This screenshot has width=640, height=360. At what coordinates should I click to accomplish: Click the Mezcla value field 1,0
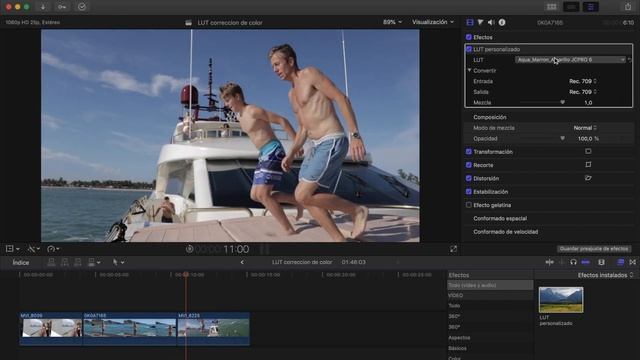point(588,102)
